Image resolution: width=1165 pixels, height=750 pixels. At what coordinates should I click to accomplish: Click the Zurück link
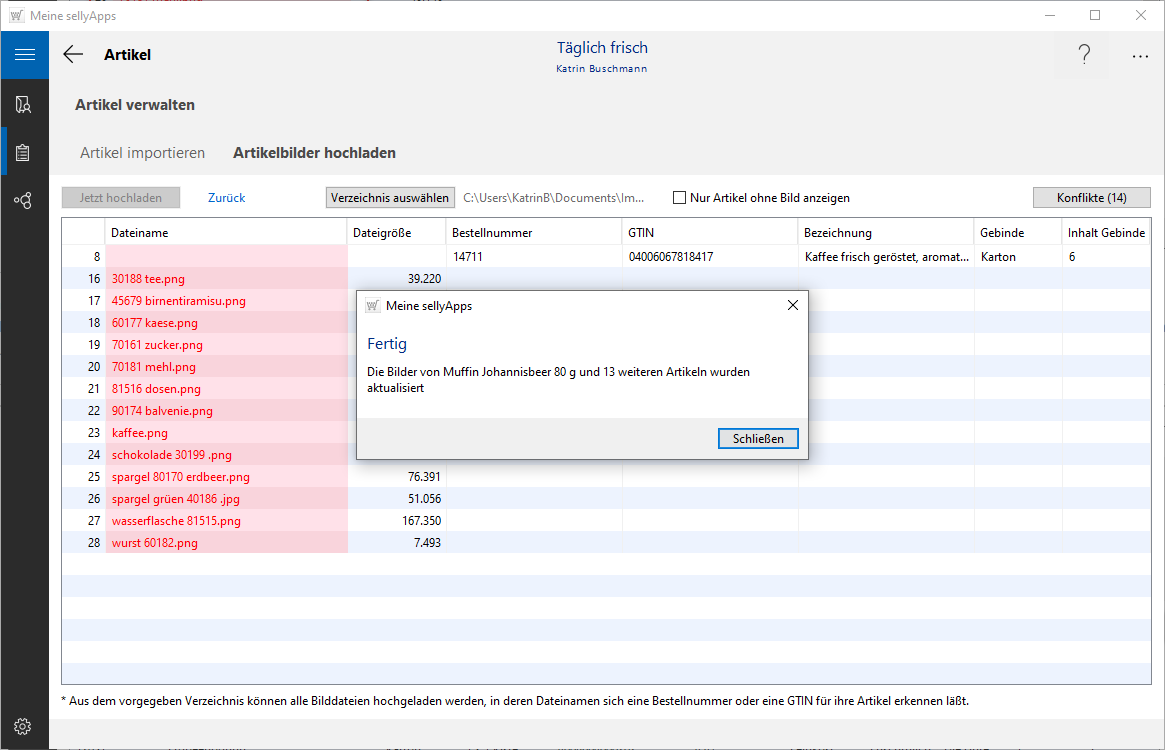[x=226, y=198]
